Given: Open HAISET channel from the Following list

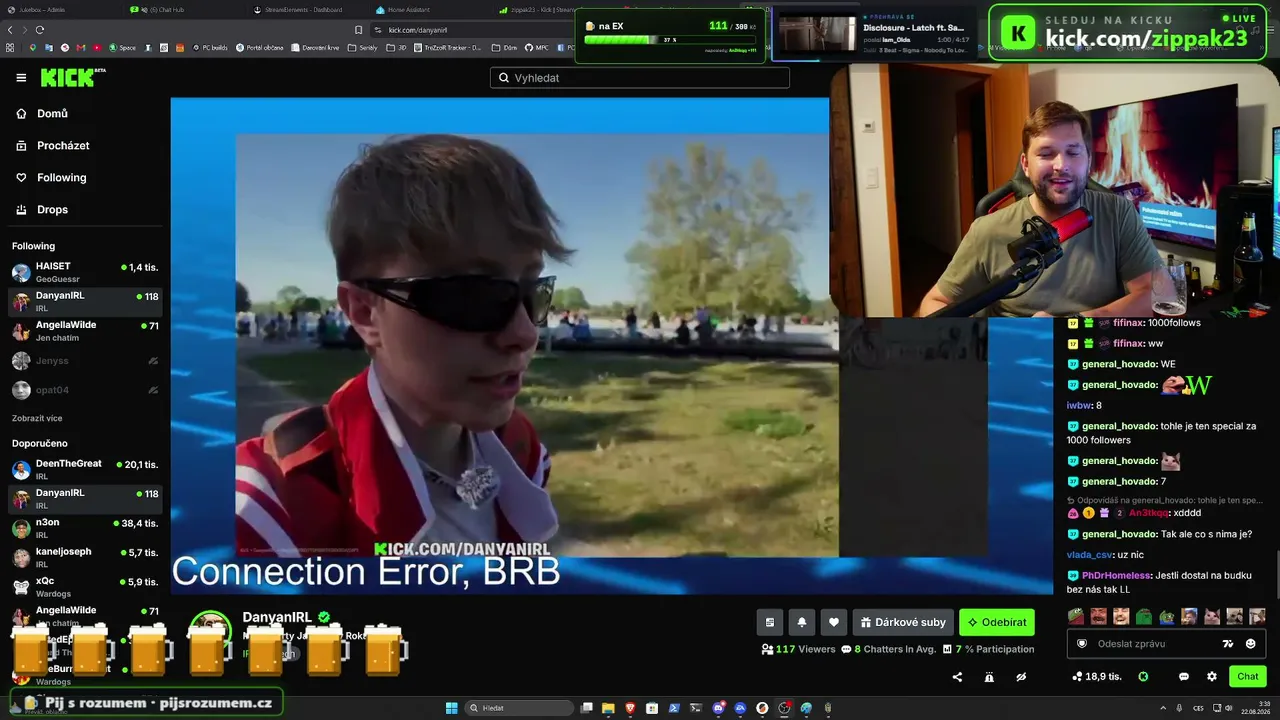Looking at the screenshot, I should tap(85, 272).
